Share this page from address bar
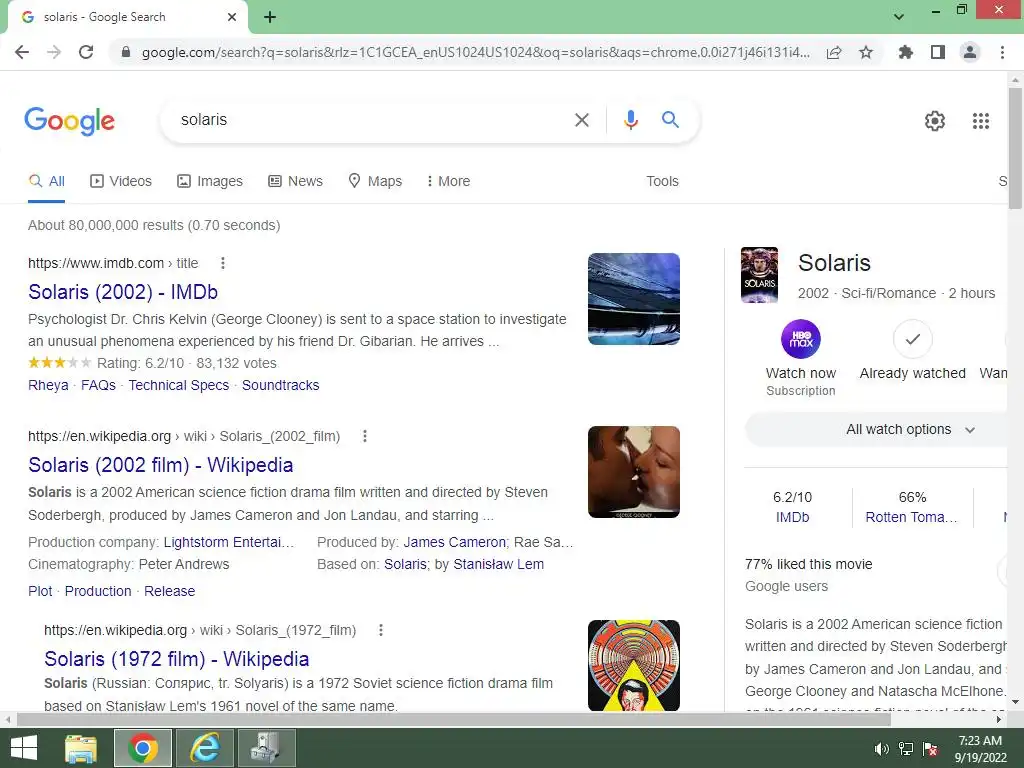The height and width of the screenshot is (768, 1024). [834, 52]
